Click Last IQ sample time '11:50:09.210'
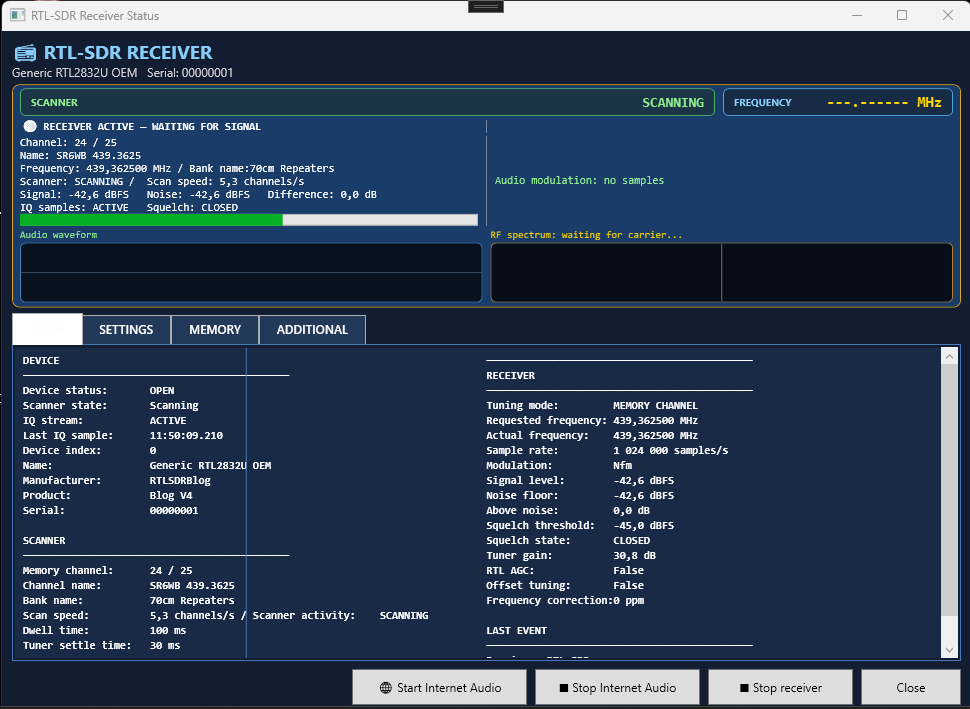 click(186, 436)
